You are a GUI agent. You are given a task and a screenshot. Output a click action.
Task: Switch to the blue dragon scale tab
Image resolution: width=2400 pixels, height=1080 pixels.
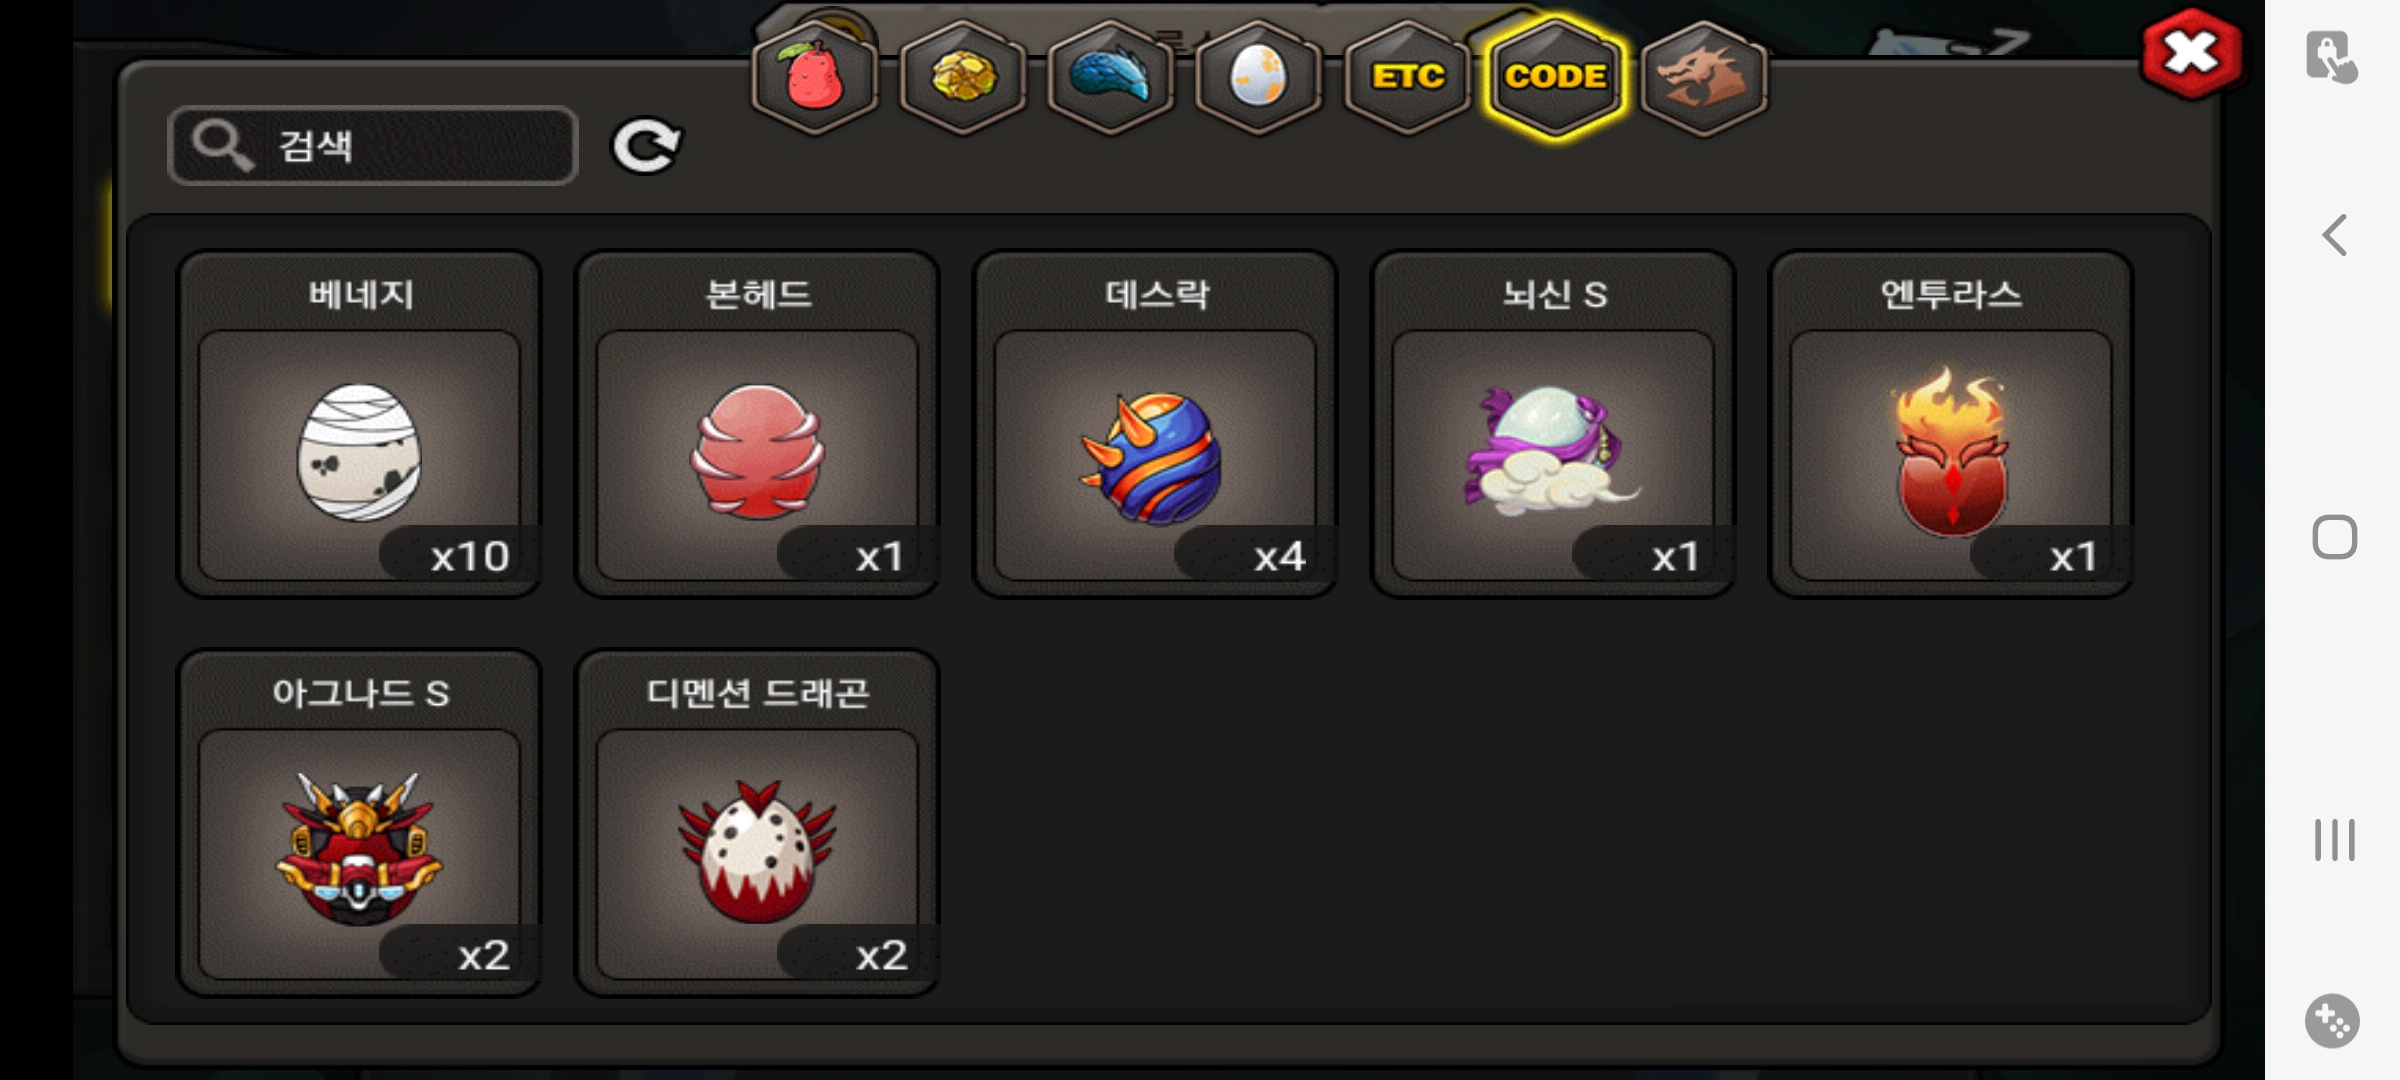(1111, 77)
